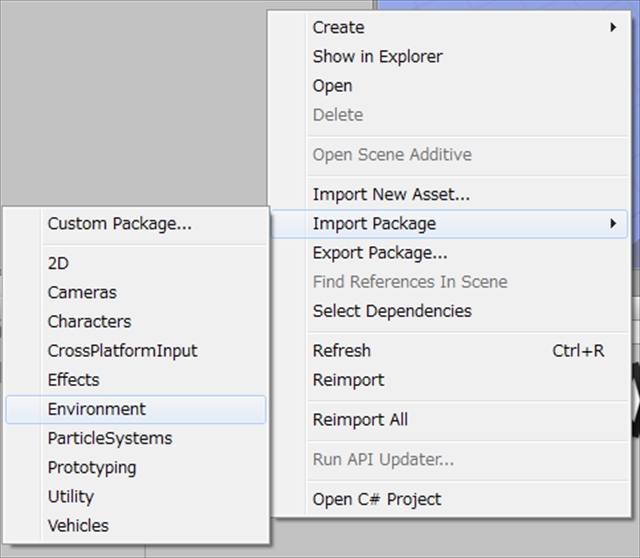Click the highlighted Environment package

tap(96, 409)
